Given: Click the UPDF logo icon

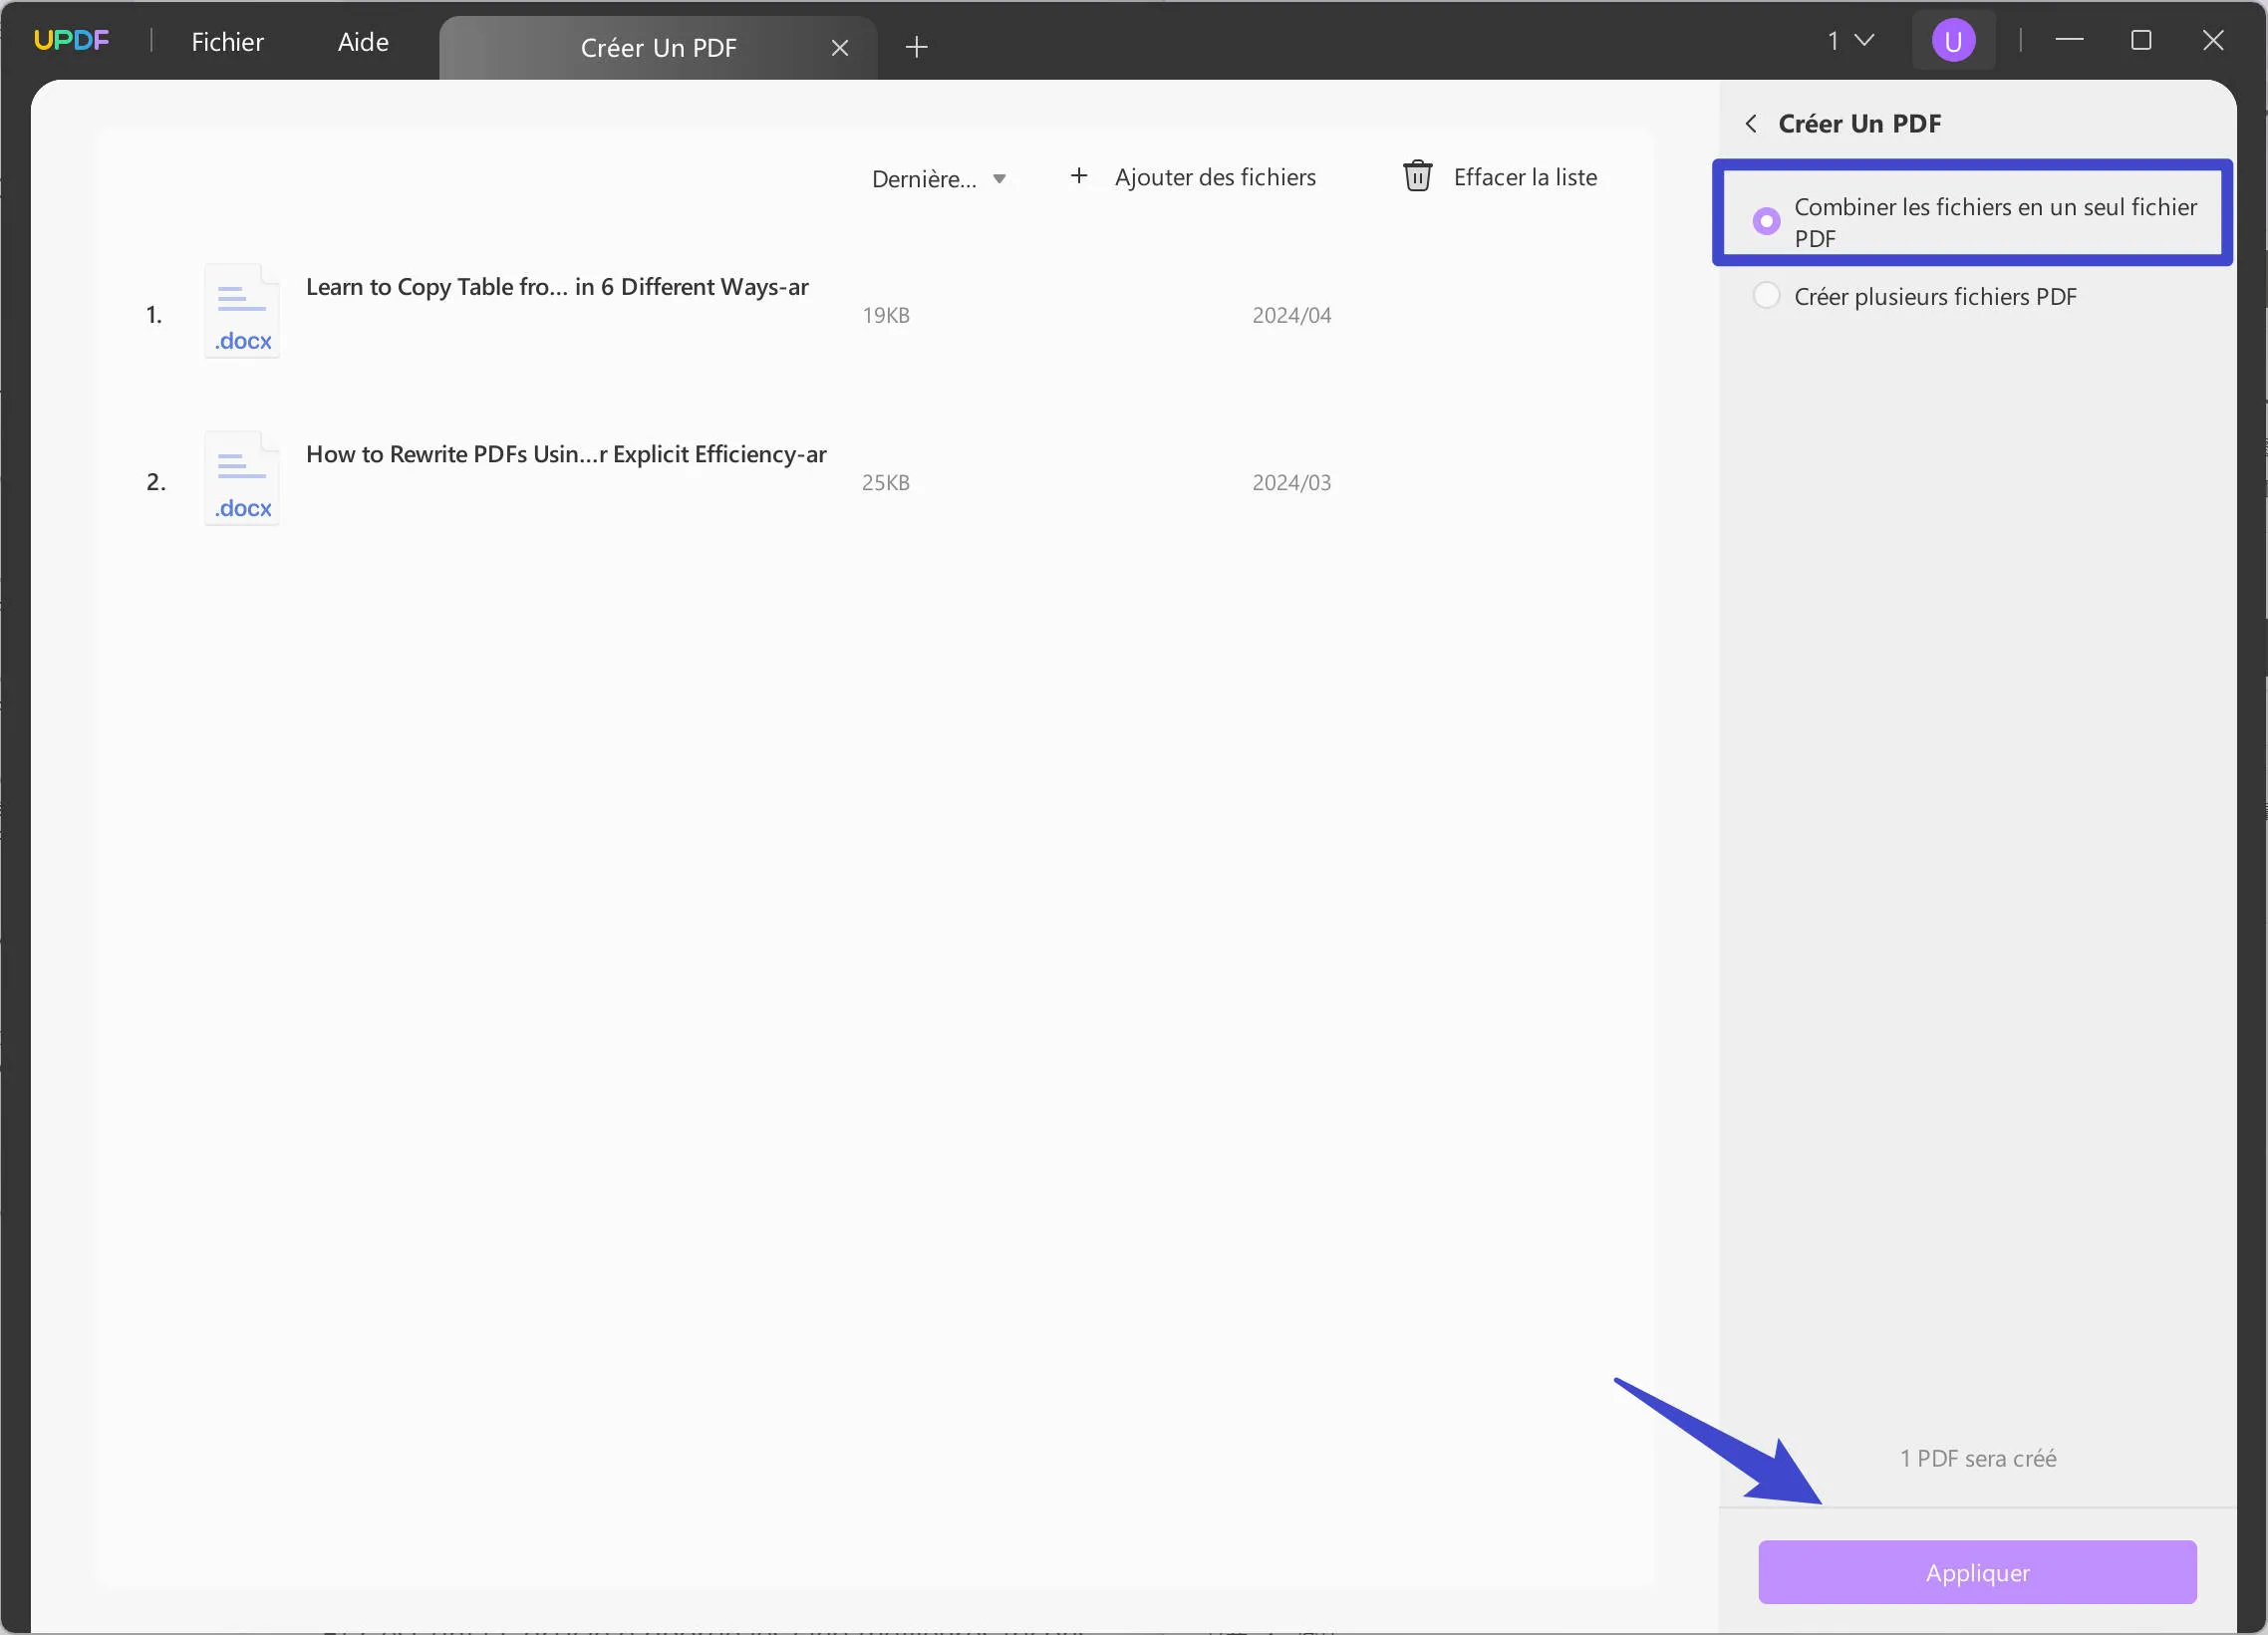Looking at the screenshot, I should tap(72, 39).
